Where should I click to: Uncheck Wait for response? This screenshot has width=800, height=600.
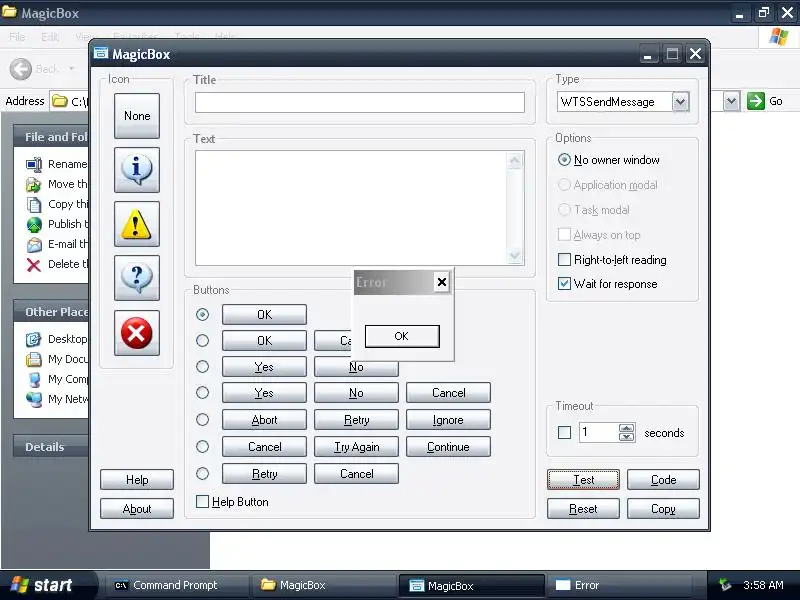click(x=564, y=284)
